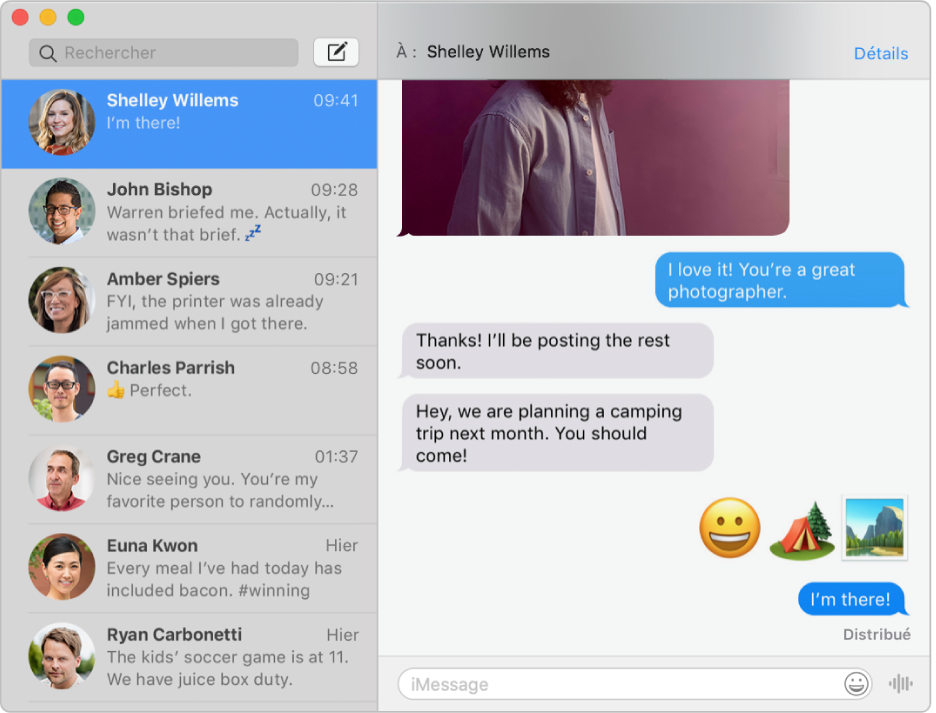Click the grinning face emoji in chat

point(729,528)
